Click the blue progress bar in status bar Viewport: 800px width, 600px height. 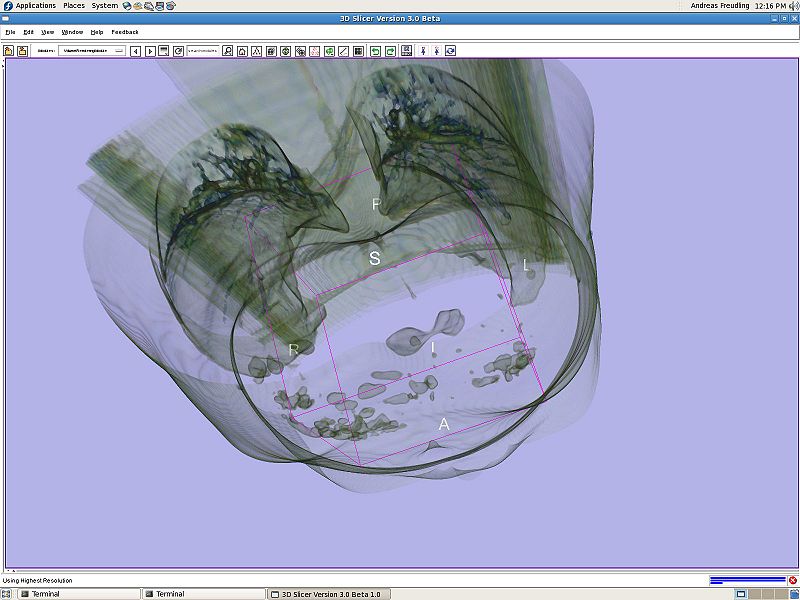[x=746, y=580]
